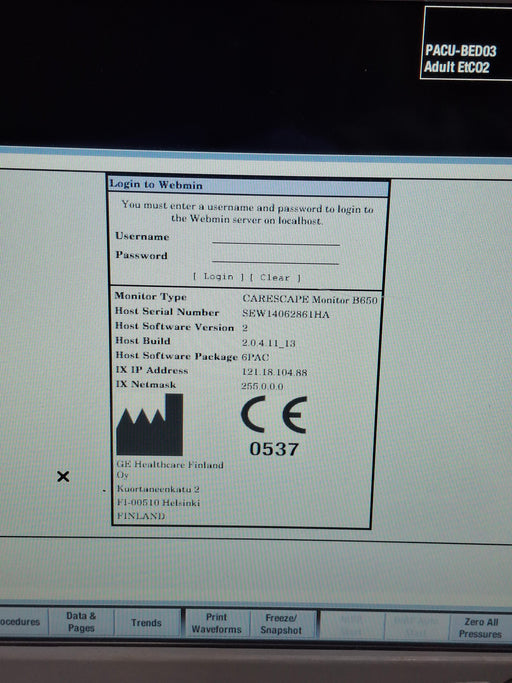Tap Zero All Pressures button

480,628
